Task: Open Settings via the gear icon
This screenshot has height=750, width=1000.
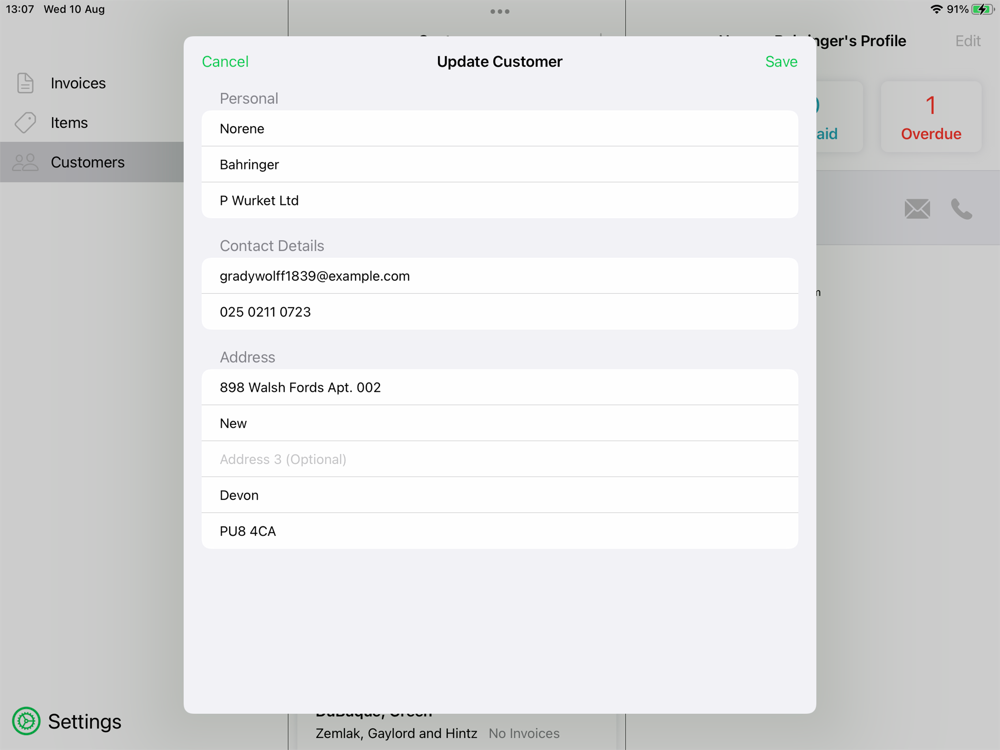Action: pos(26,721)
